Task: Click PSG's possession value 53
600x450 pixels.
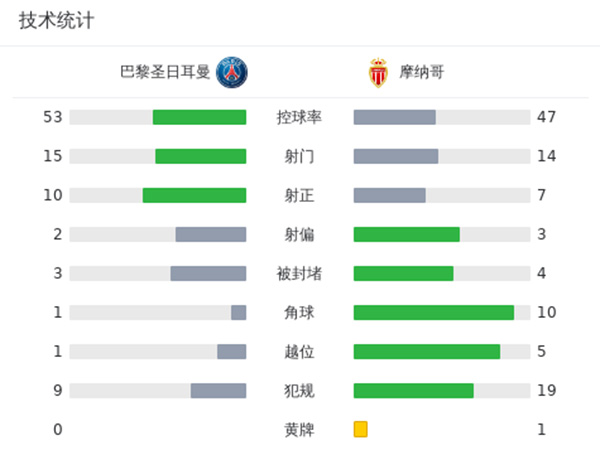Action: pyautogui.click(x=53, y=117)
